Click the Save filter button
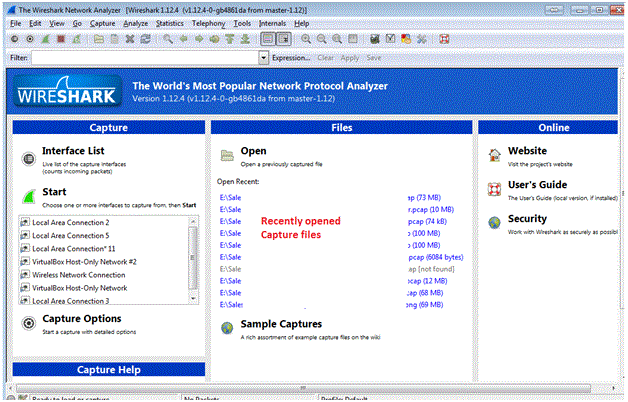 374,58
